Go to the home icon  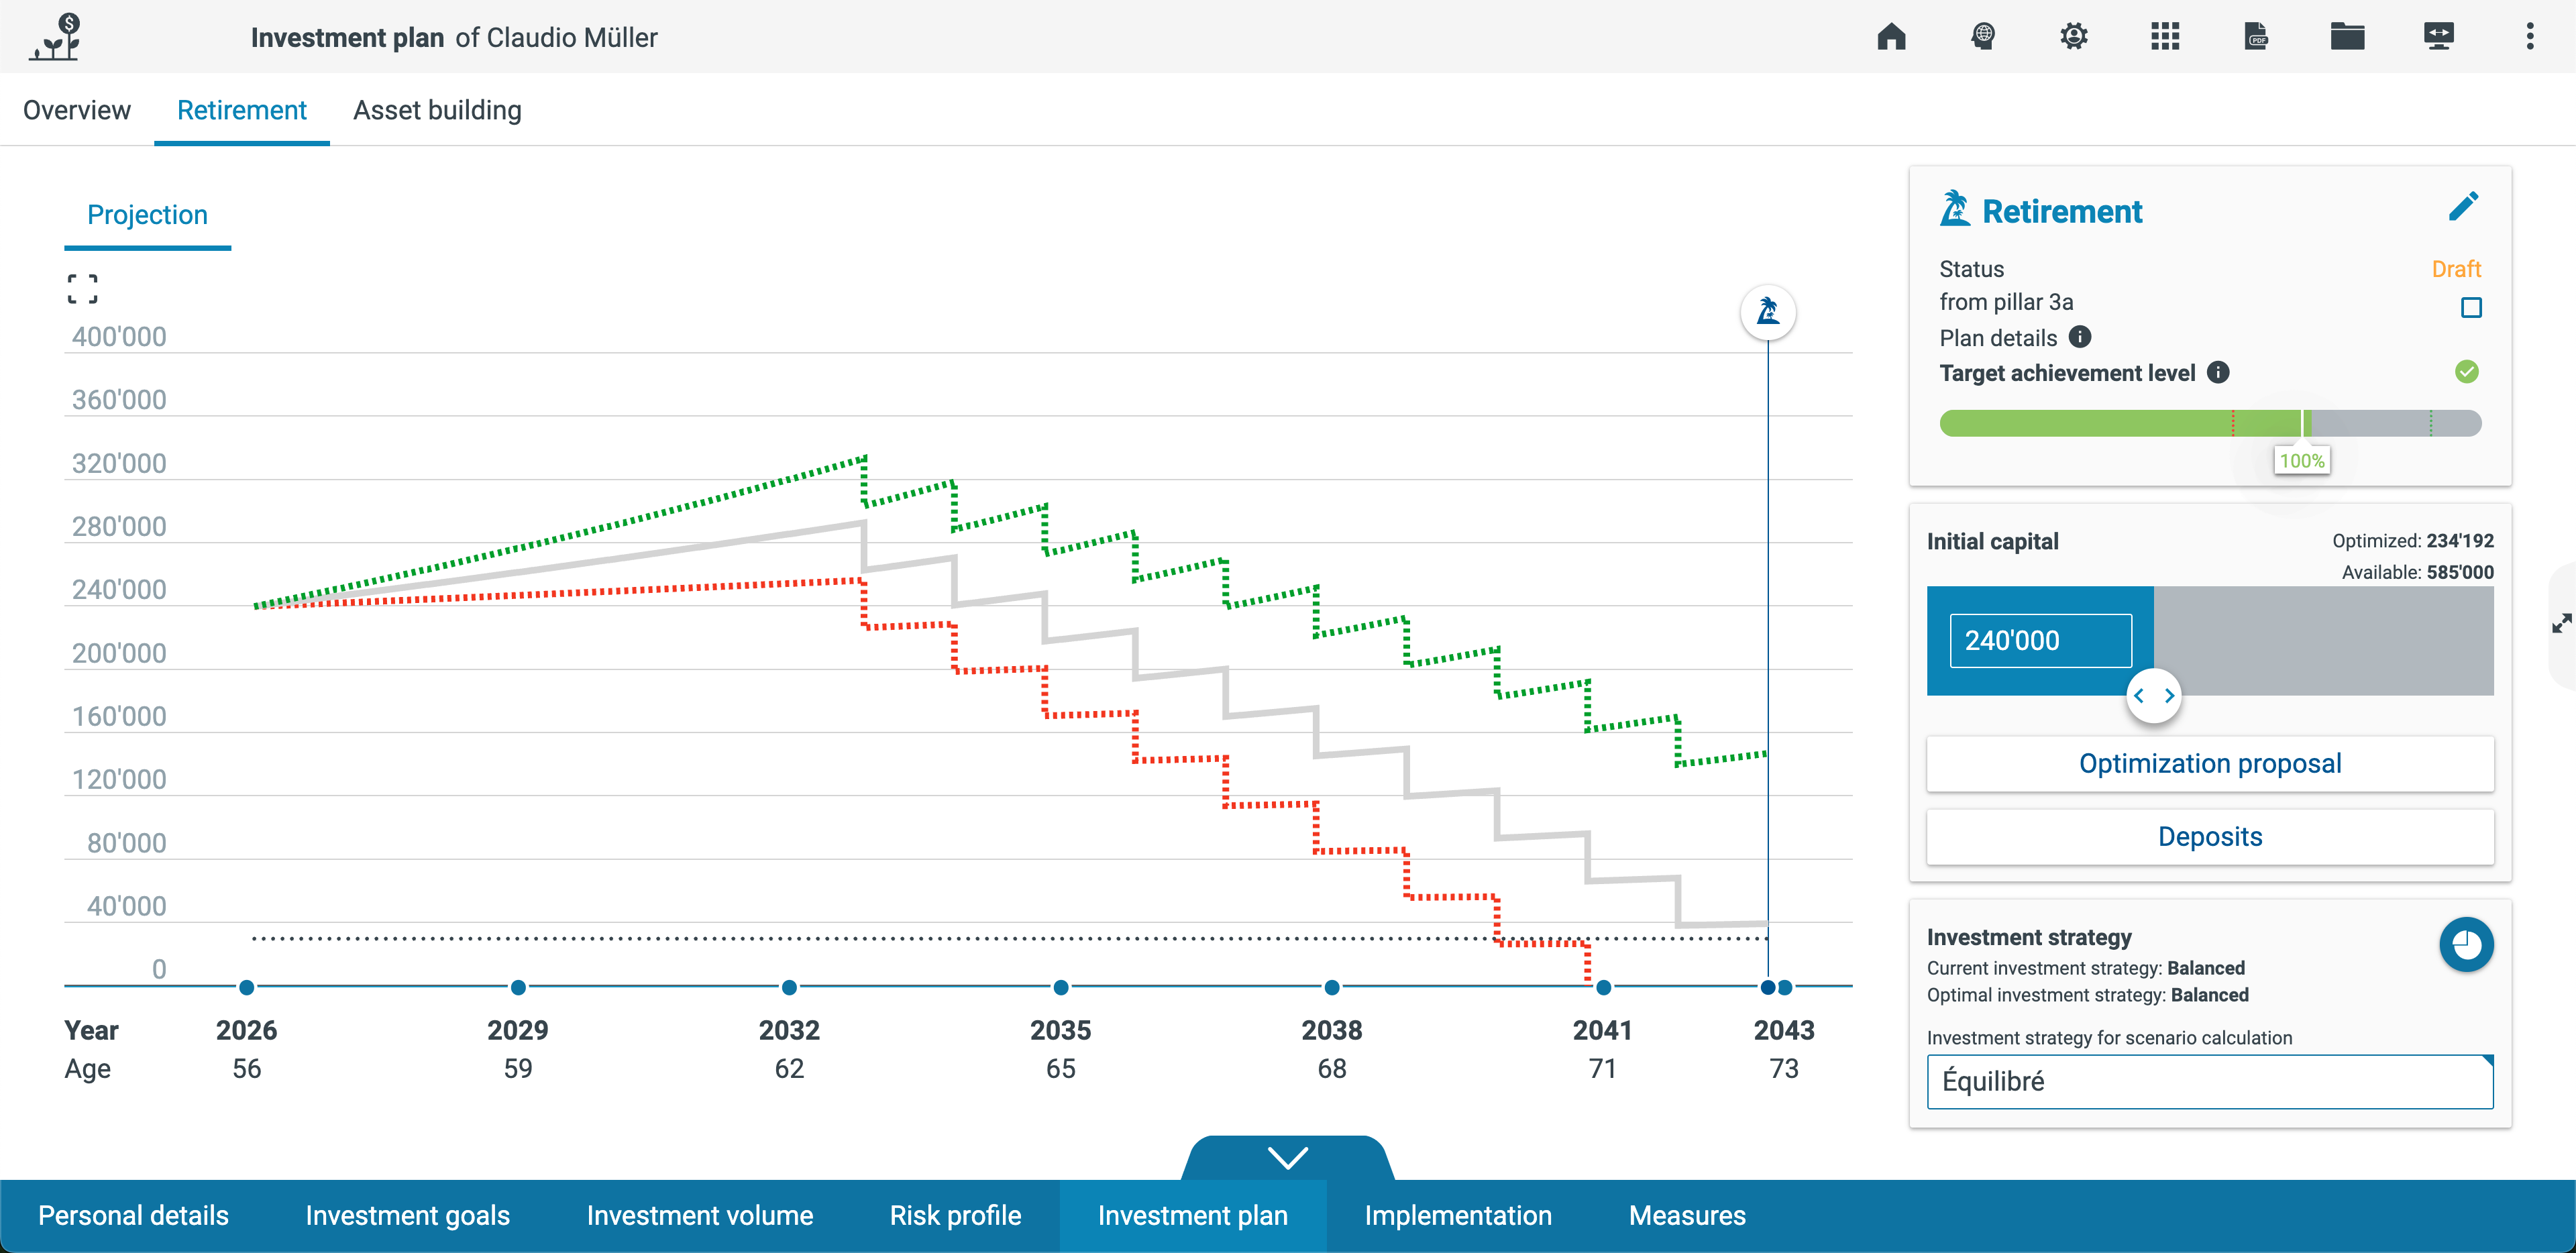coord(1891,37)
